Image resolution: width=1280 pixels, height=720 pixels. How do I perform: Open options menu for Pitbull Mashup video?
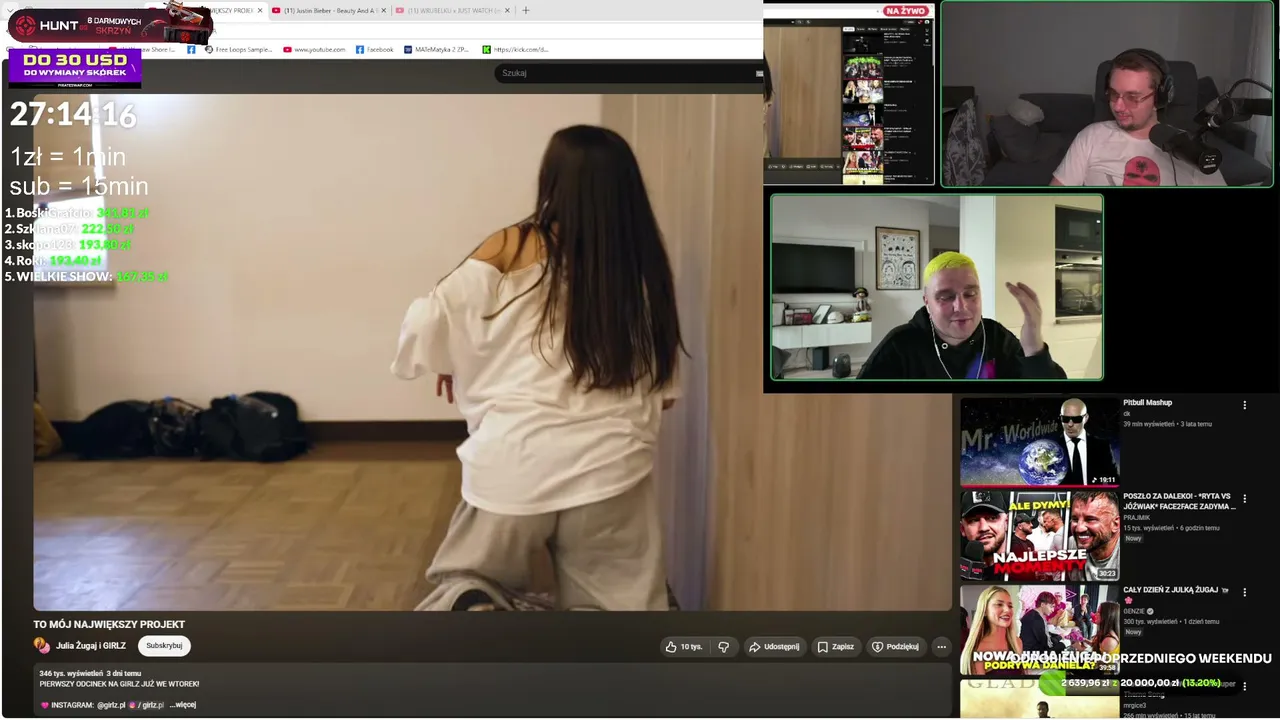(x=1245, y=405)
